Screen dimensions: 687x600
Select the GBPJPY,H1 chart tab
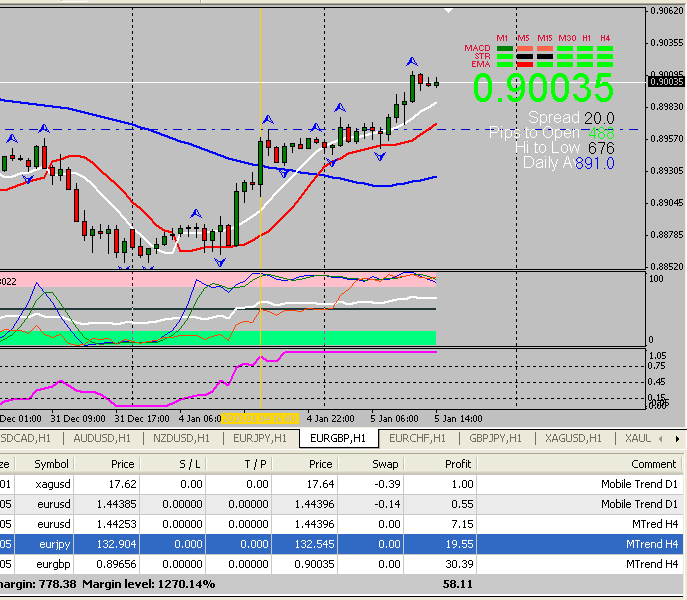pos(495,438)
